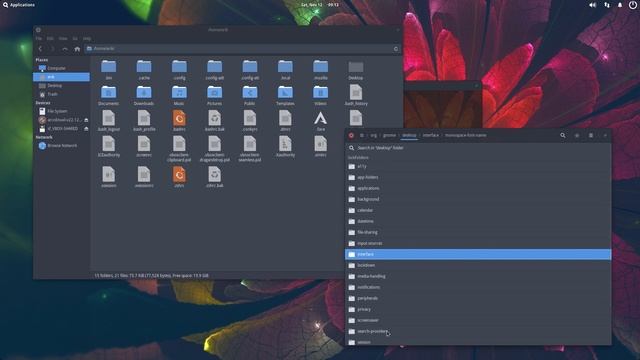The width and height of the screenshot is (640, 360).
Task: Select the orange .zshrc file icon
Action: [x=179, y=175]
